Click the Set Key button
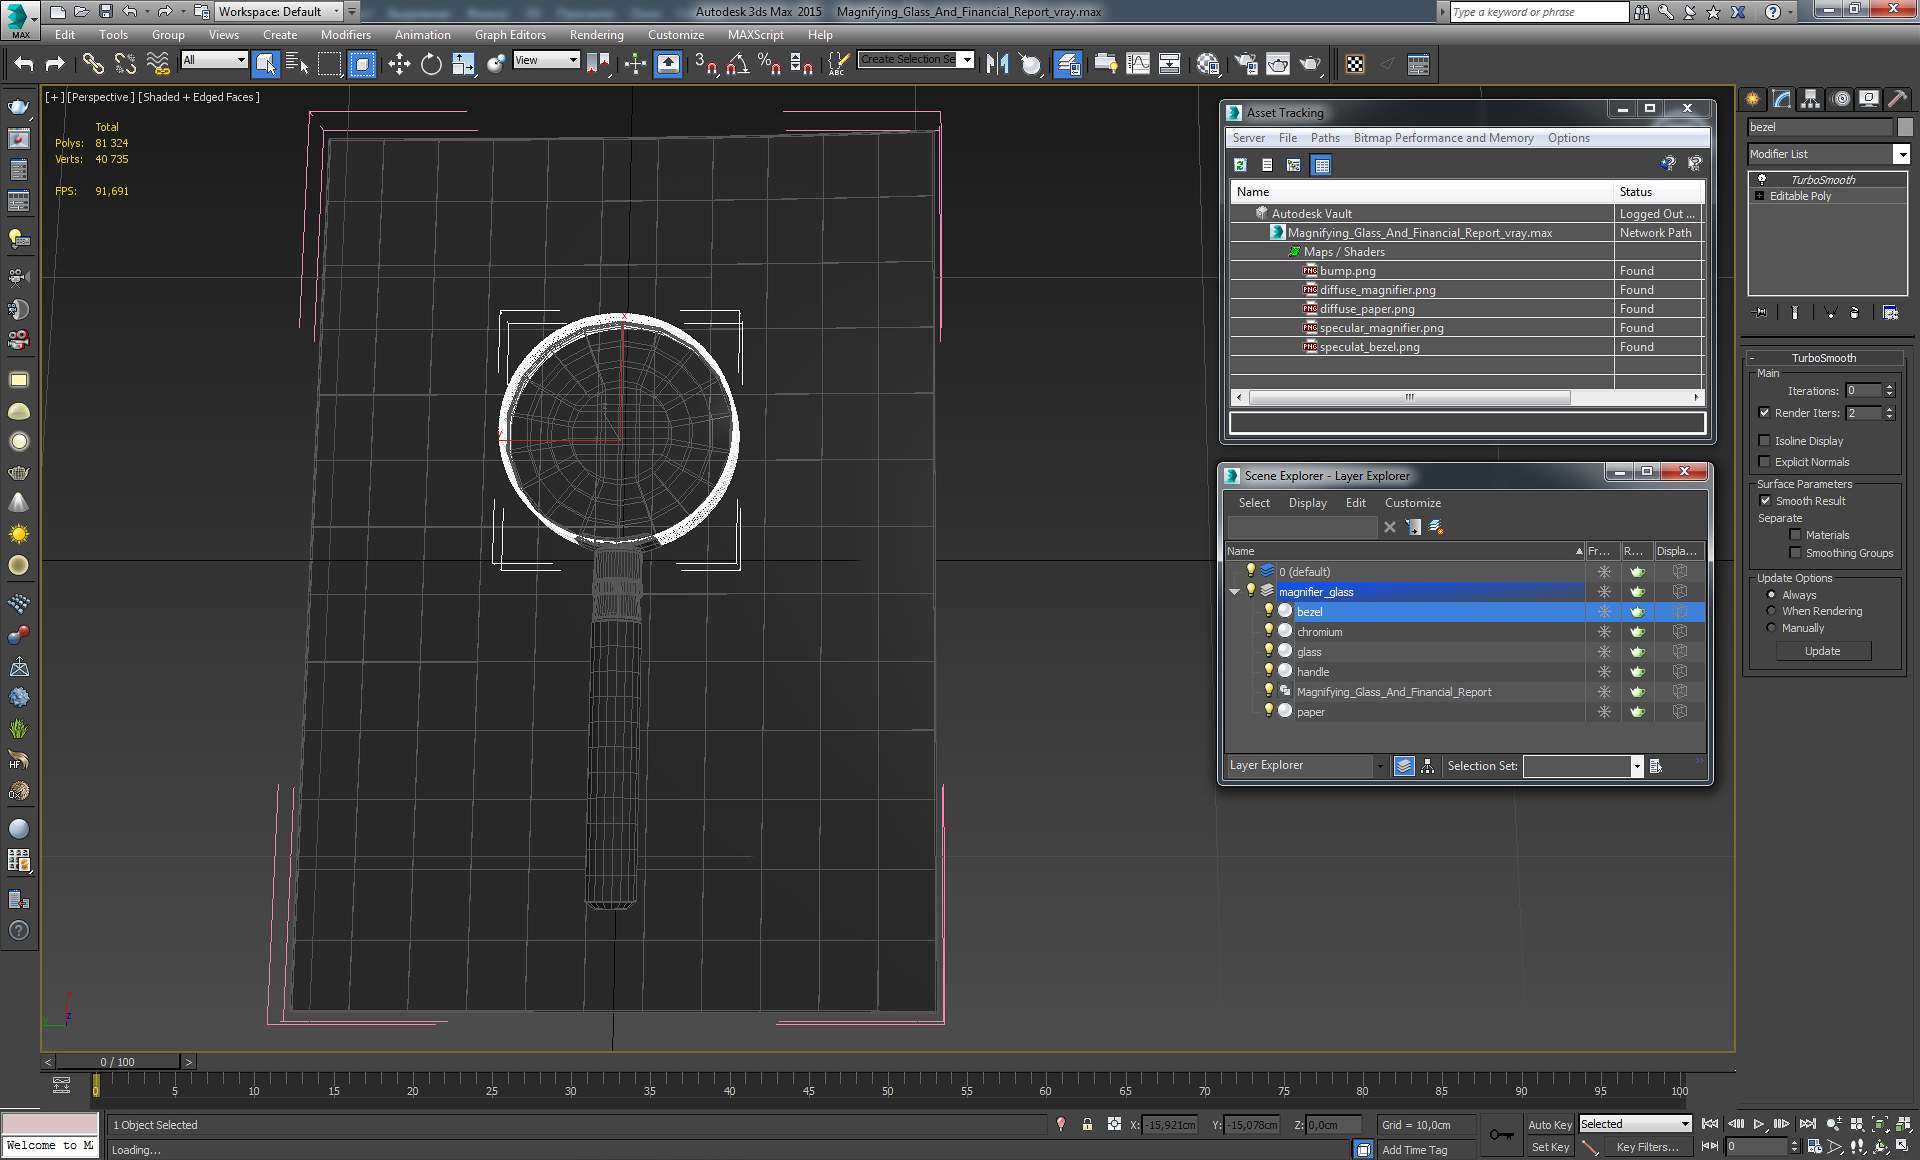Image resolution: width=1920 pixels, height=1160 pixels. click(1550, 1147)
